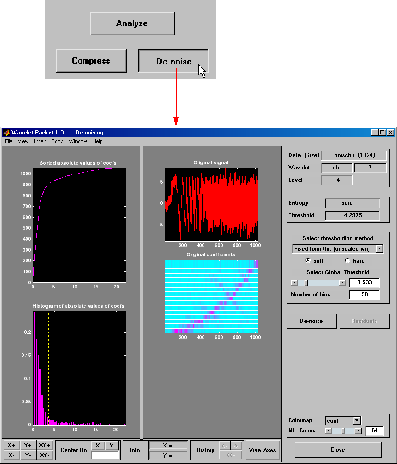Click the Select Global Threshold slider track
Image resolution: width=397 pixels, height=464 pixels.
coord(318,283)
